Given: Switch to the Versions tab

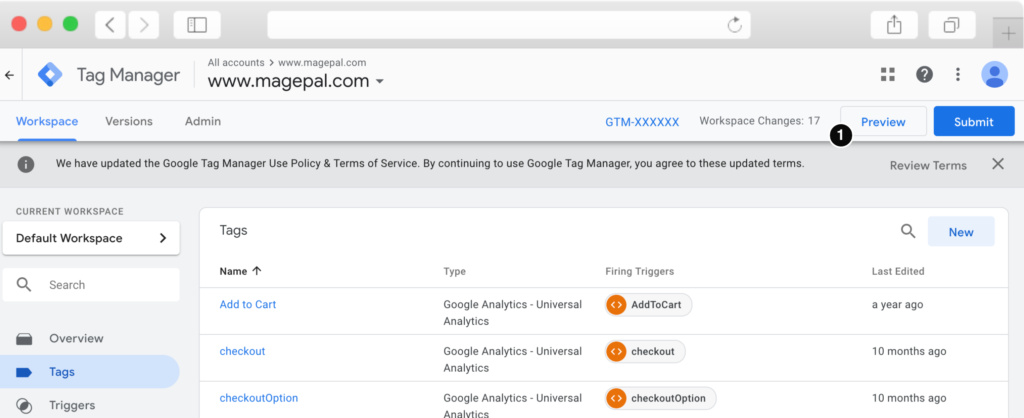Looking at the screenshot, I should [129, 121].
